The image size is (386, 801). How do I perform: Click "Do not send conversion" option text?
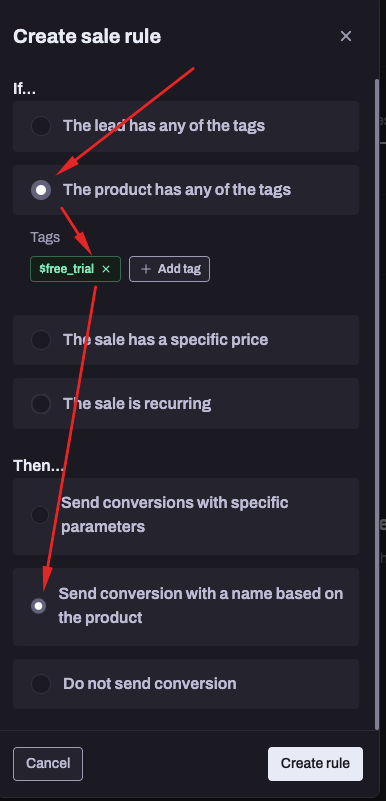pyautogui.click(x=150, y=684)
